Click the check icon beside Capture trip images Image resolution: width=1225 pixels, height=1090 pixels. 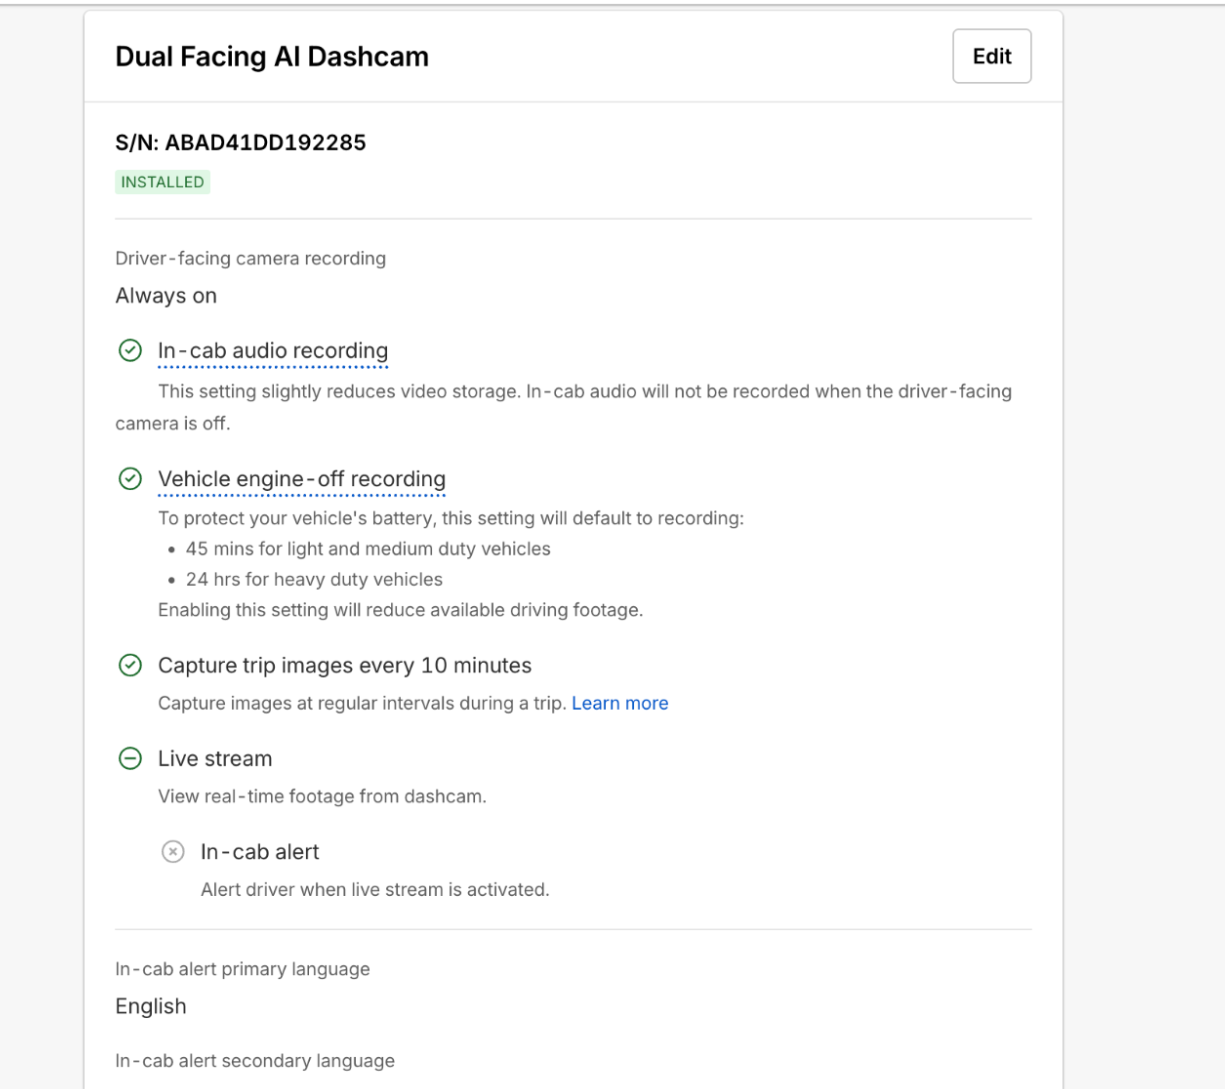pyautogui.click(x=130, y=665)
